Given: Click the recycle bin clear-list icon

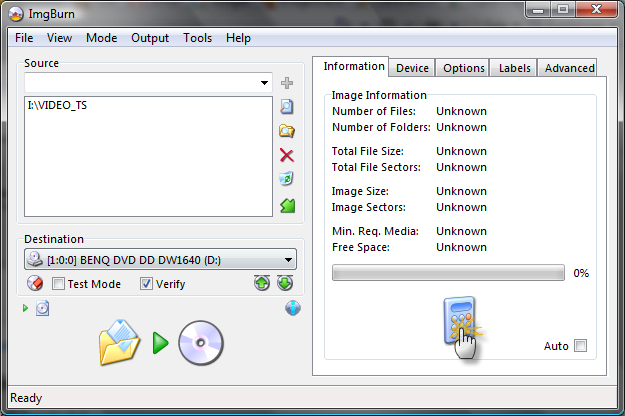Looking at the screenshot, I should point(287,179).
